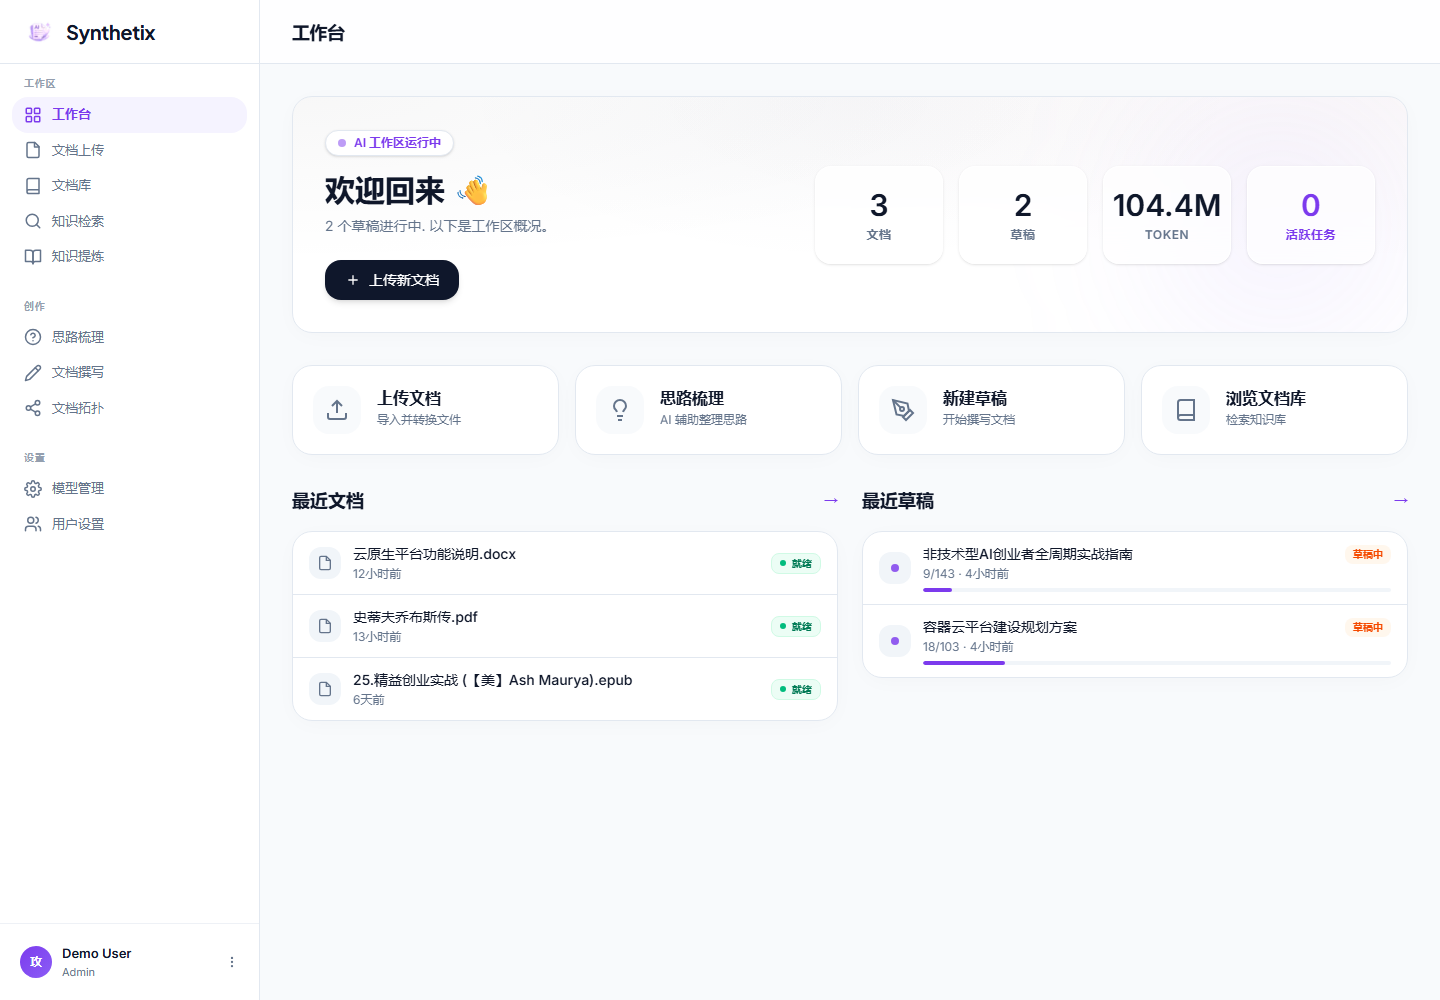Open 最近文档 arrow link

click(830, 500)
